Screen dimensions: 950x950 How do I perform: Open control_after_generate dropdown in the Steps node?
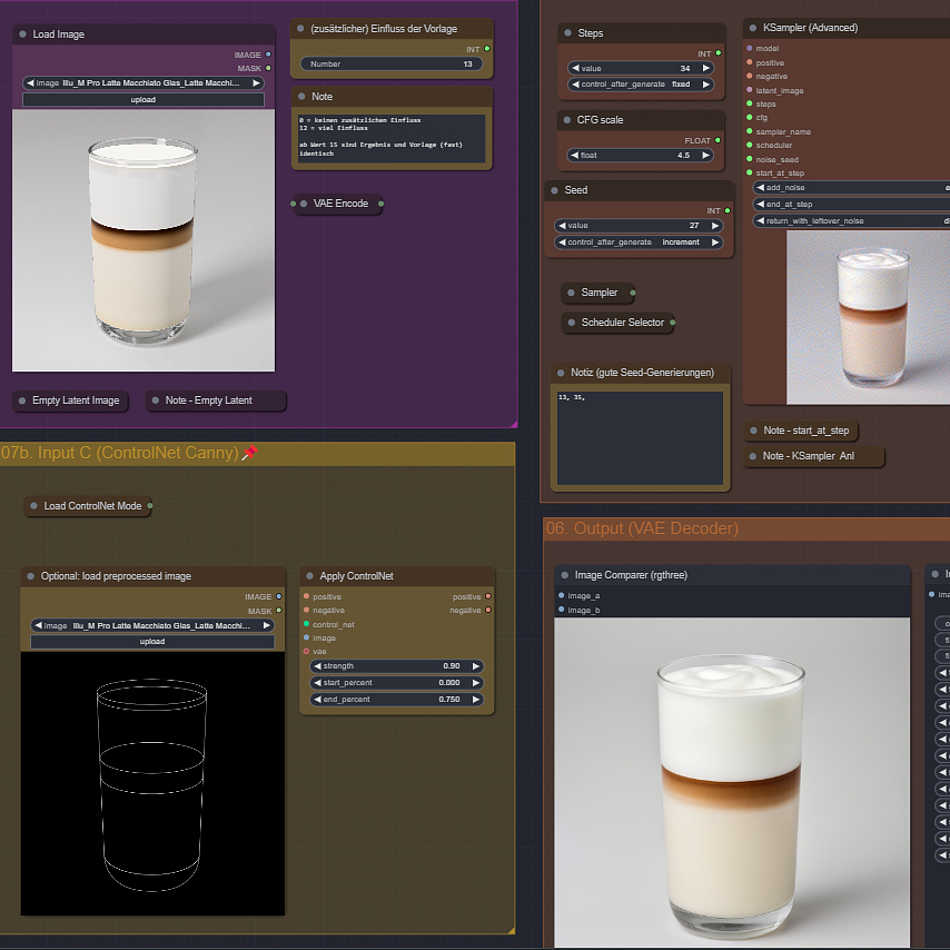click(x=638, y=84)
